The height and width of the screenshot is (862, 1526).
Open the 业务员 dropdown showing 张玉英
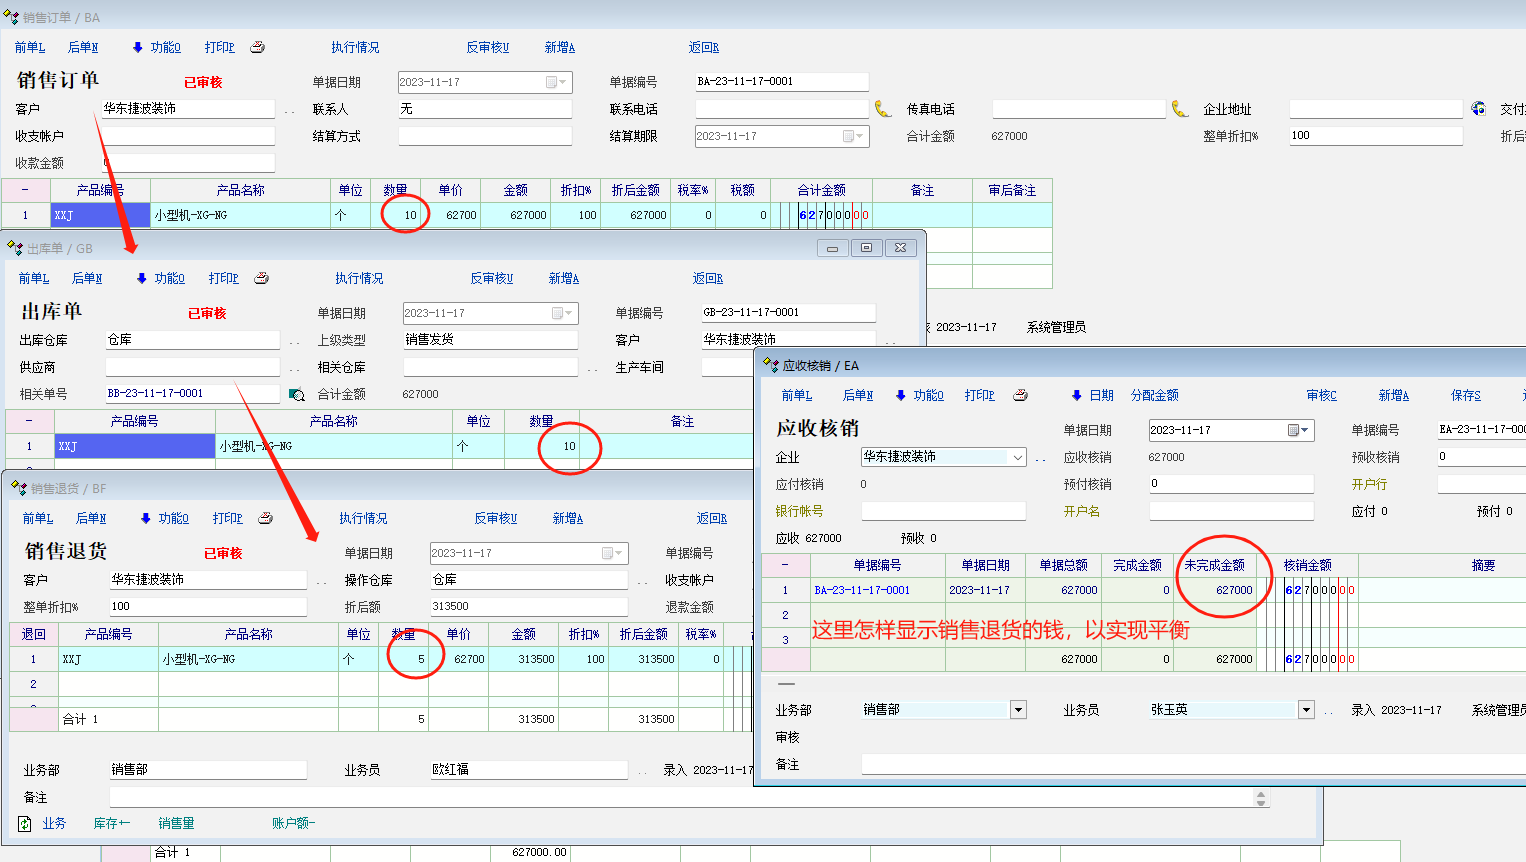pyautogui.click(x=1305, y=710)
